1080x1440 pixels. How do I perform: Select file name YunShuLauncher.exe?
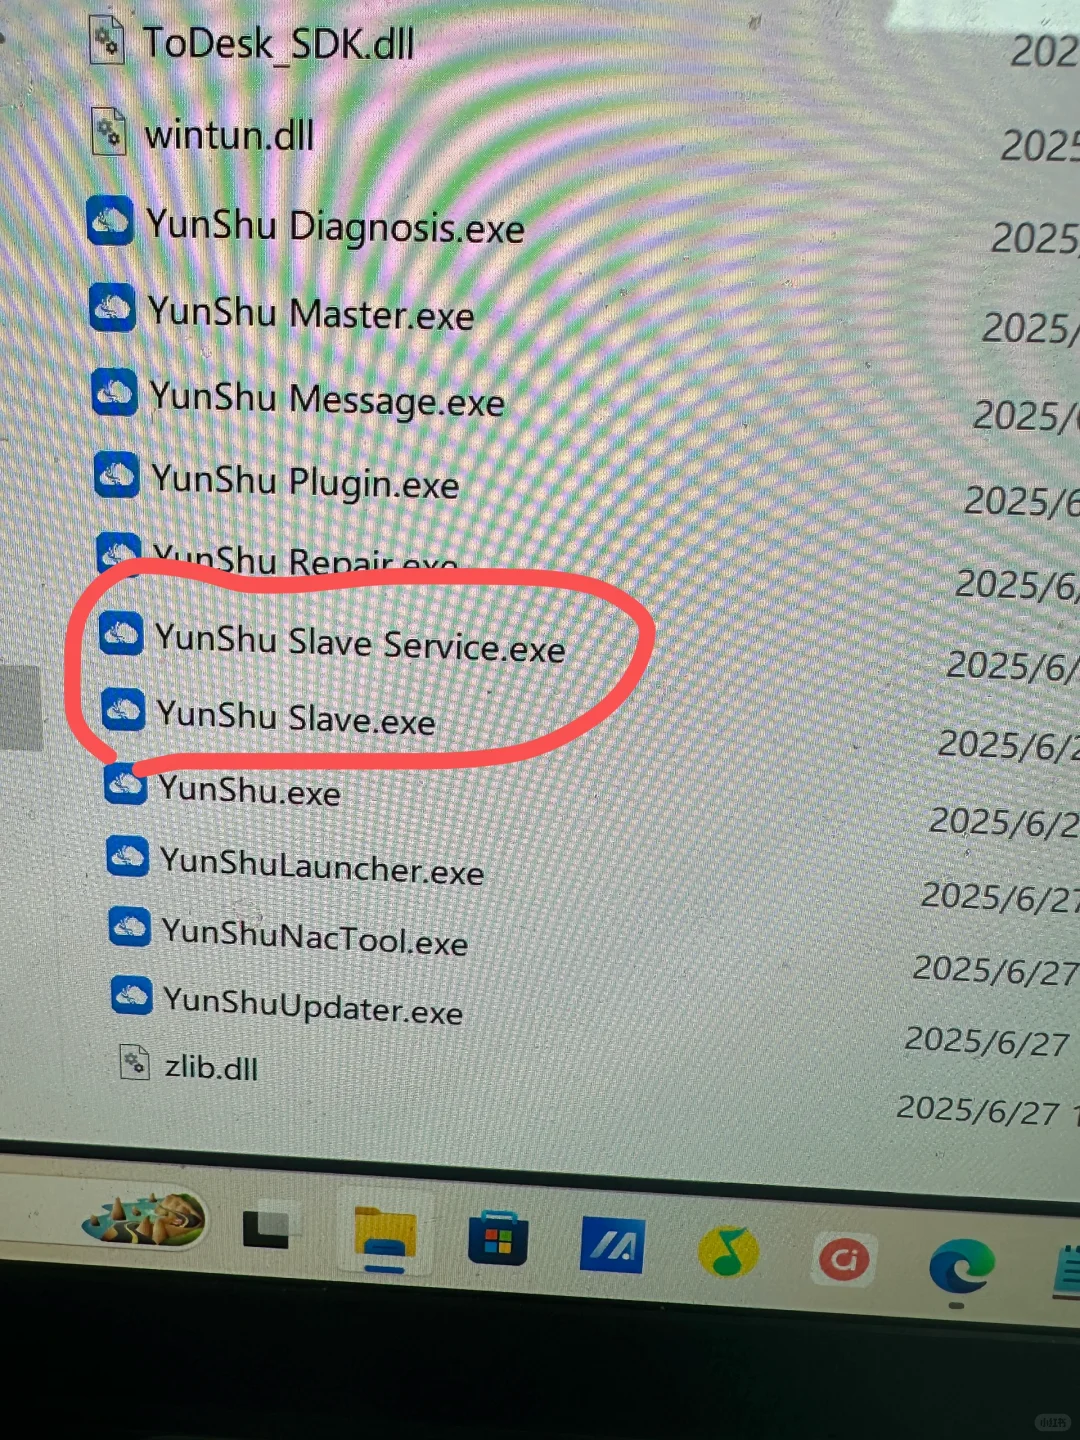[x=322, y=865]
